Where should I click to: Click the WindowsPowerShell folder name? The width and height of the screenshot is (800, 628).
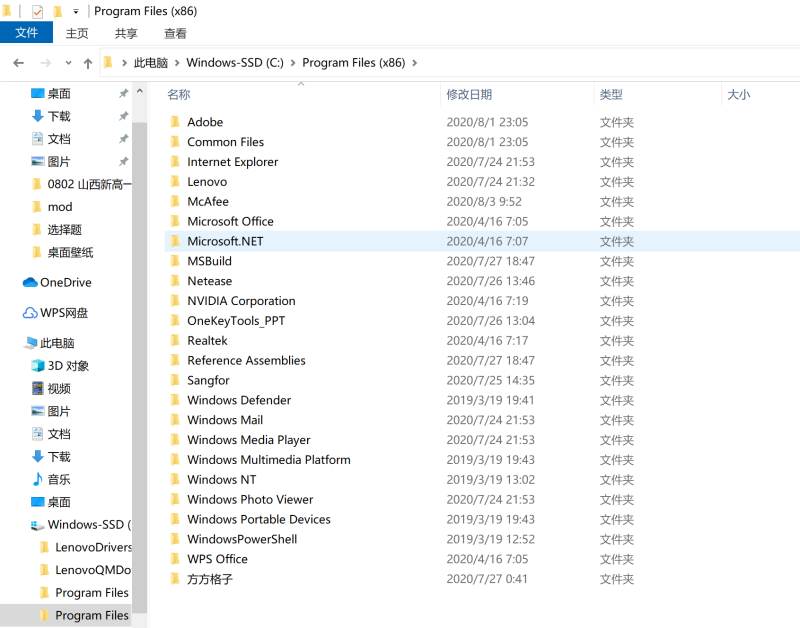tap(242, 539)
